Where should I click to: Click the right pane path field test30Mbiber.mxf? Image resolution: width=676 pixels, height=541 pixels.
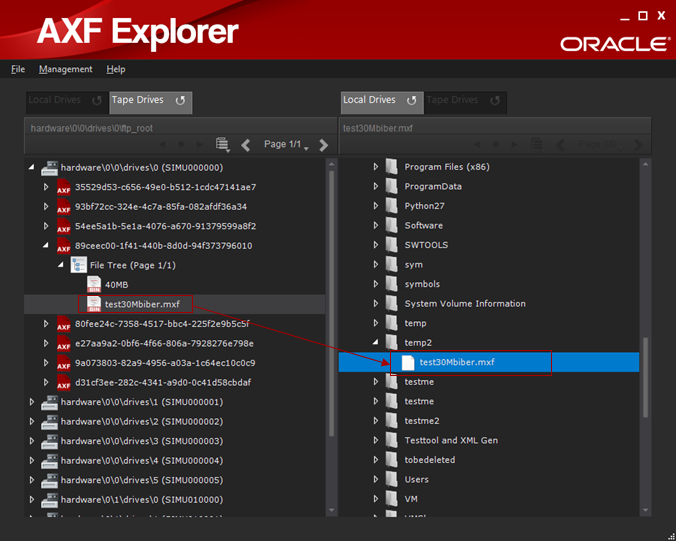(x=495, y=128)
